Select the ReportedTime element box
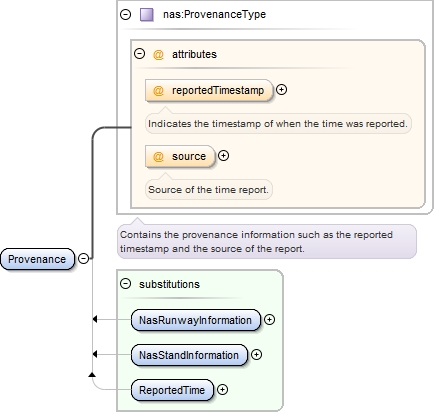 [172, 390]
